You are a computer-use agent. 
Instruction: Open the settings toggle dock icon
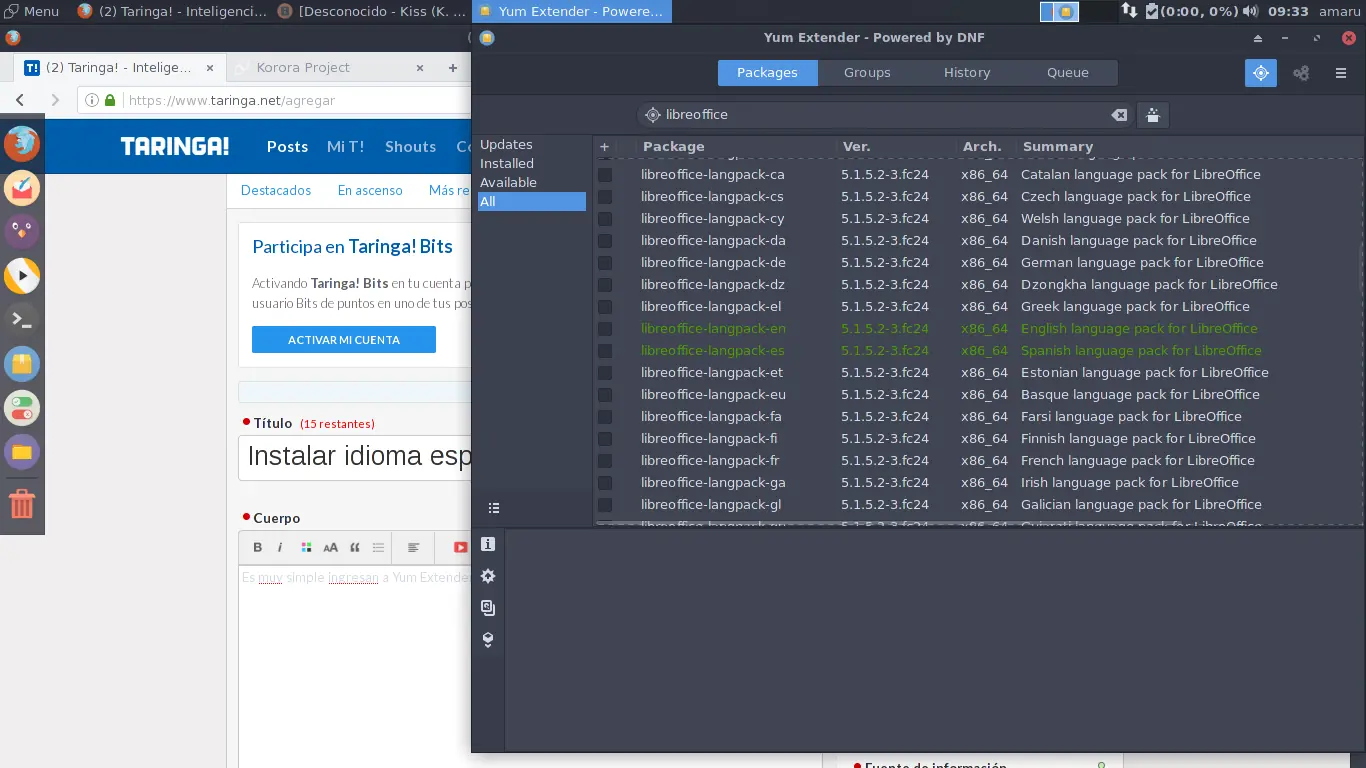tap(22, 408)
